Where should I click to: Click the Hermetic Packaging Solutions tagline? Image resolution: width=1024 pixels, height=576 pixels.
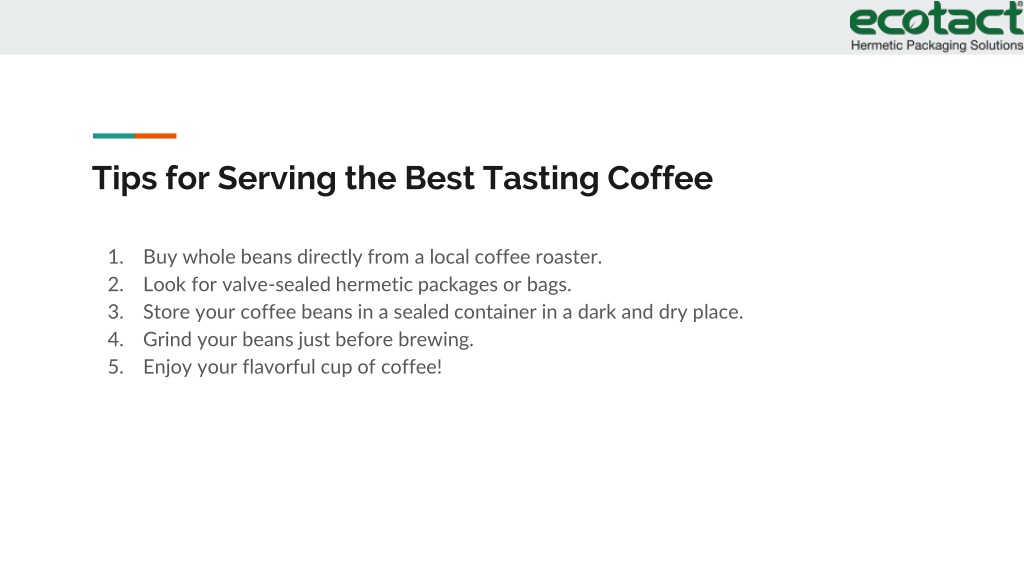click(936, 45)
